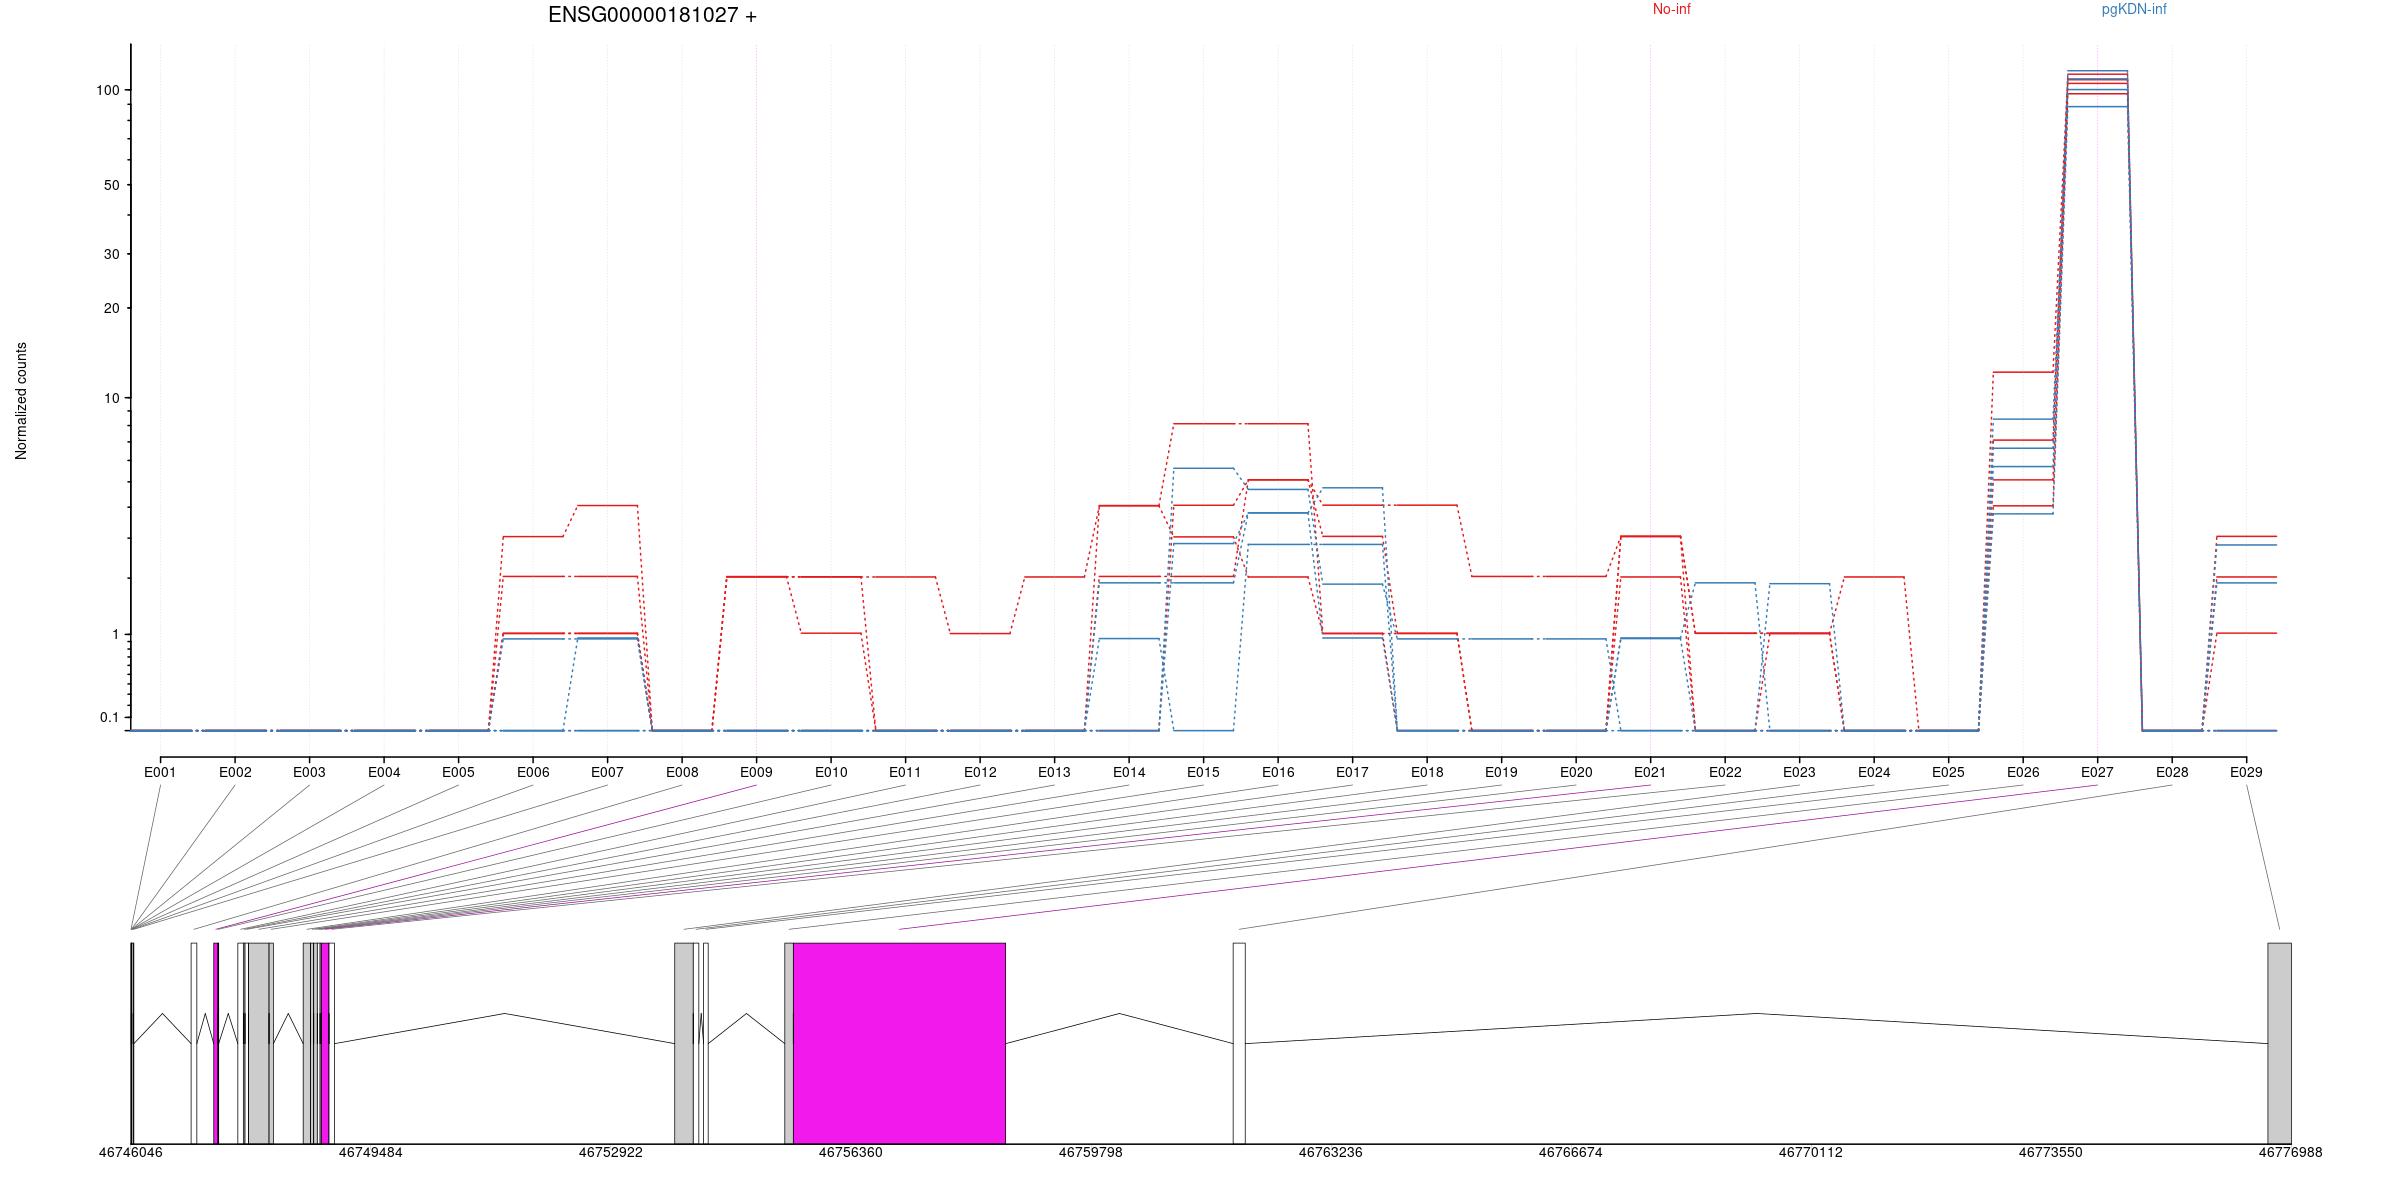
Task: Click exon label E001
Action: 160,772
